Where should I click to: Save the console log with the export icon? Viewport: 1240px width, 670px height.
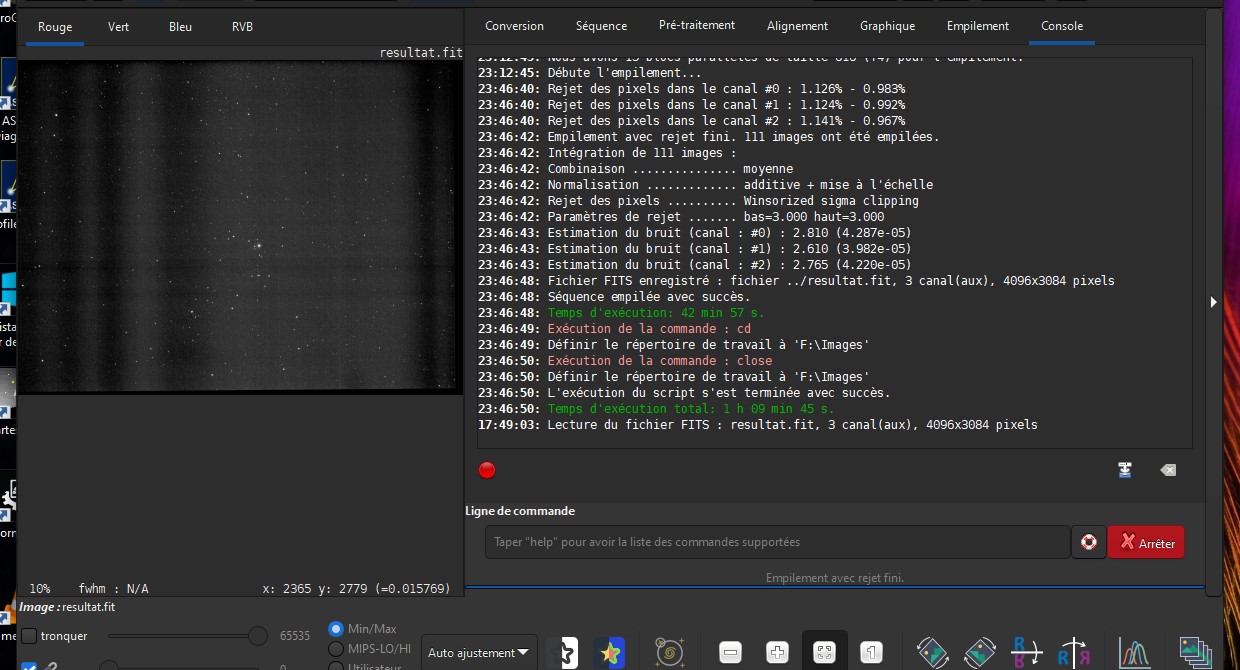[1125, 470]
